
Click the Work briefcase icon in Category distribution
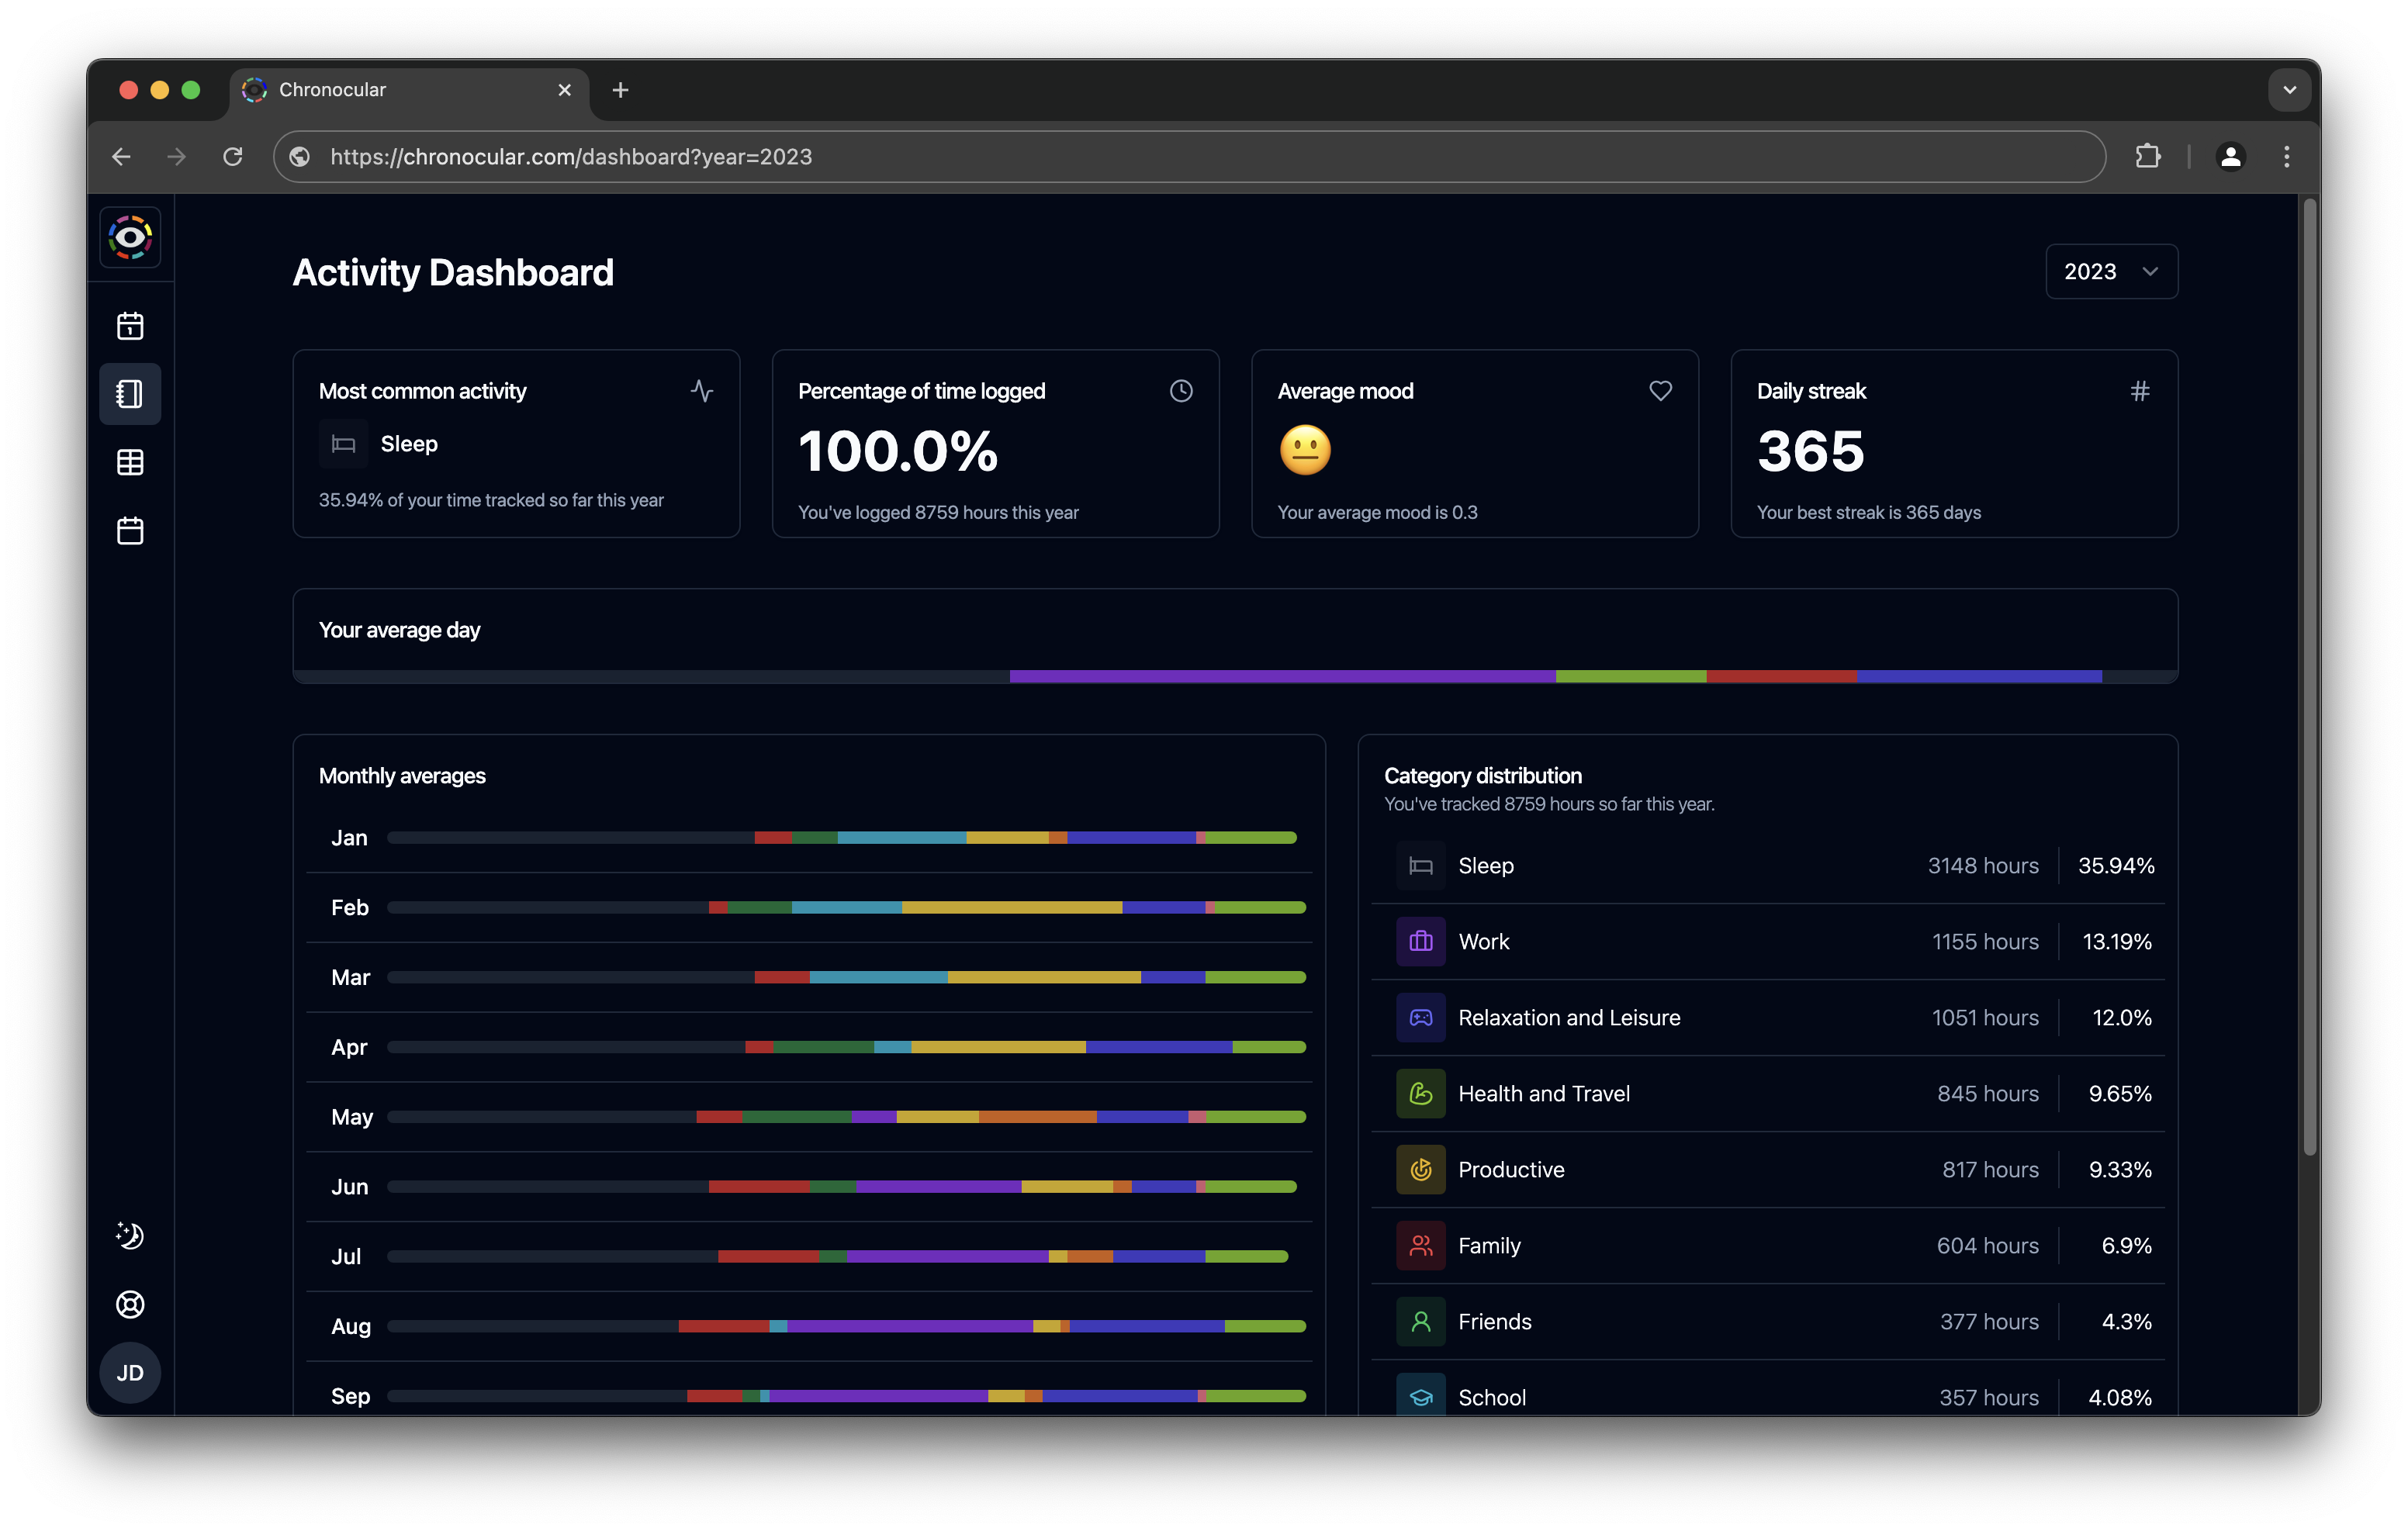click(1421, 942)
